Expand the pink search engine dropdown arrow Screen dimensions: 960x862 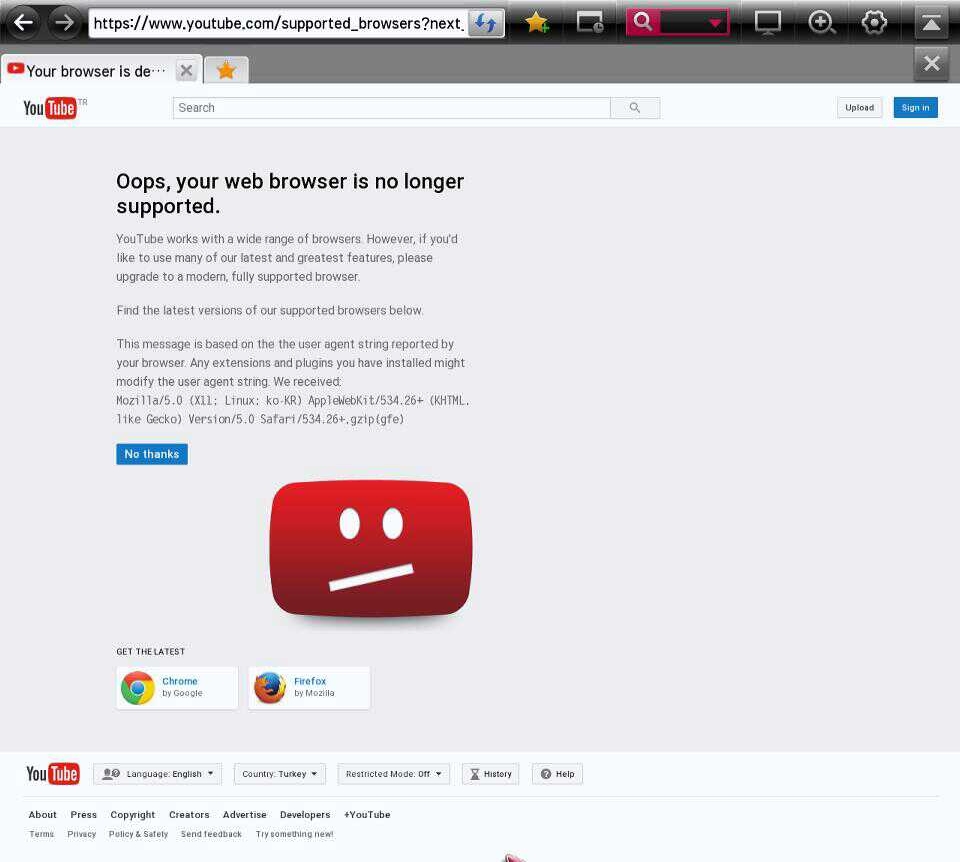pyautogui.click(x=714, y=23)
